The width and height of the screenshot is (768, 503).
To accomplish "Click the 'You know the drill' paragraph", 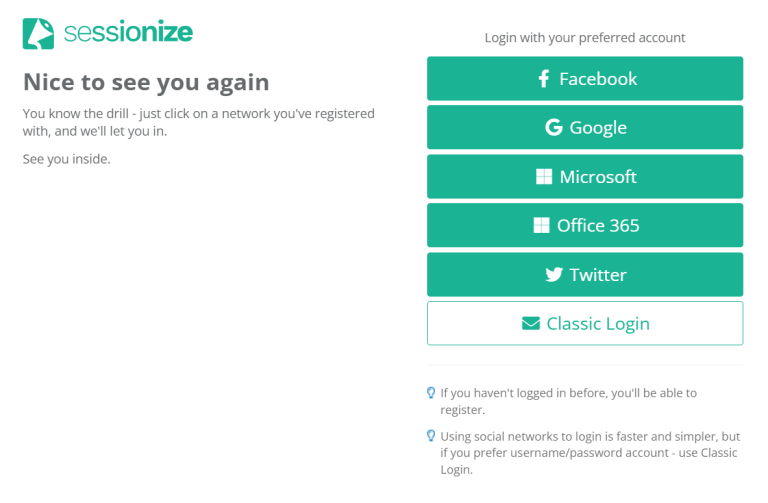I will pyautogui.click(x=198, y=121).
